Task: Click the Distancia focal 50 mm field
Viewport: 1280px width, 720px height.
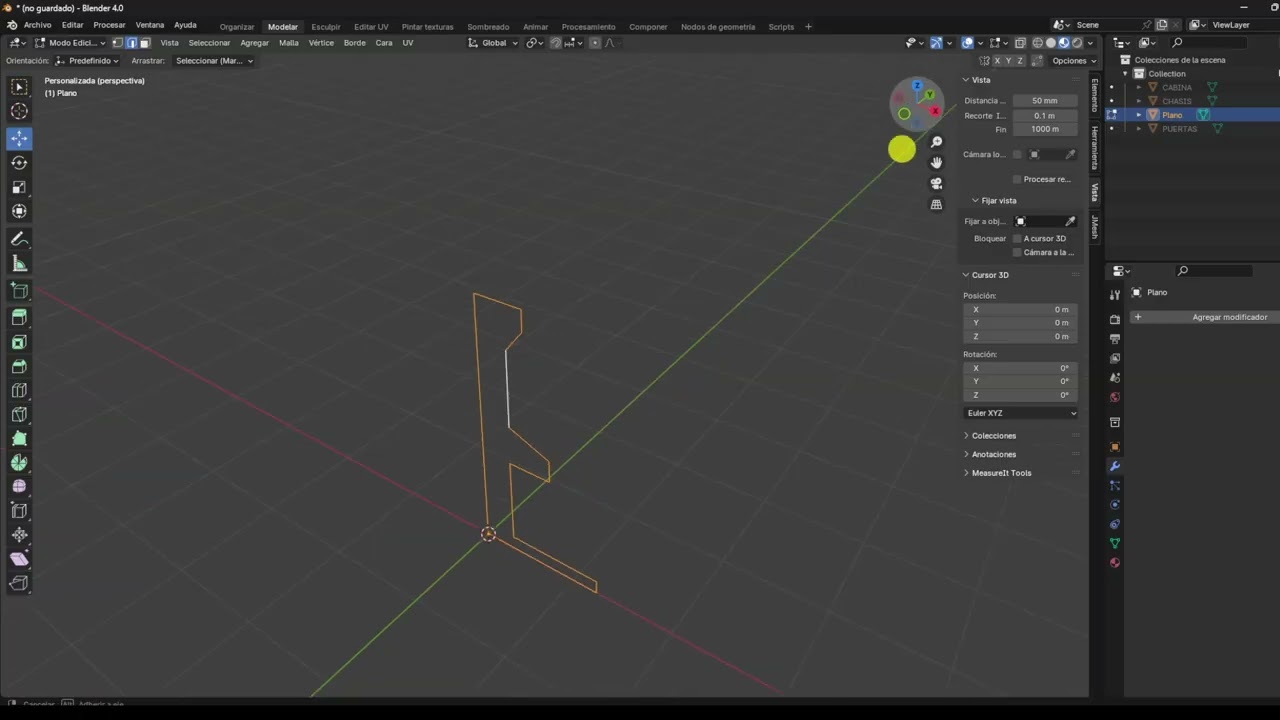Action: pos(1045,101)
